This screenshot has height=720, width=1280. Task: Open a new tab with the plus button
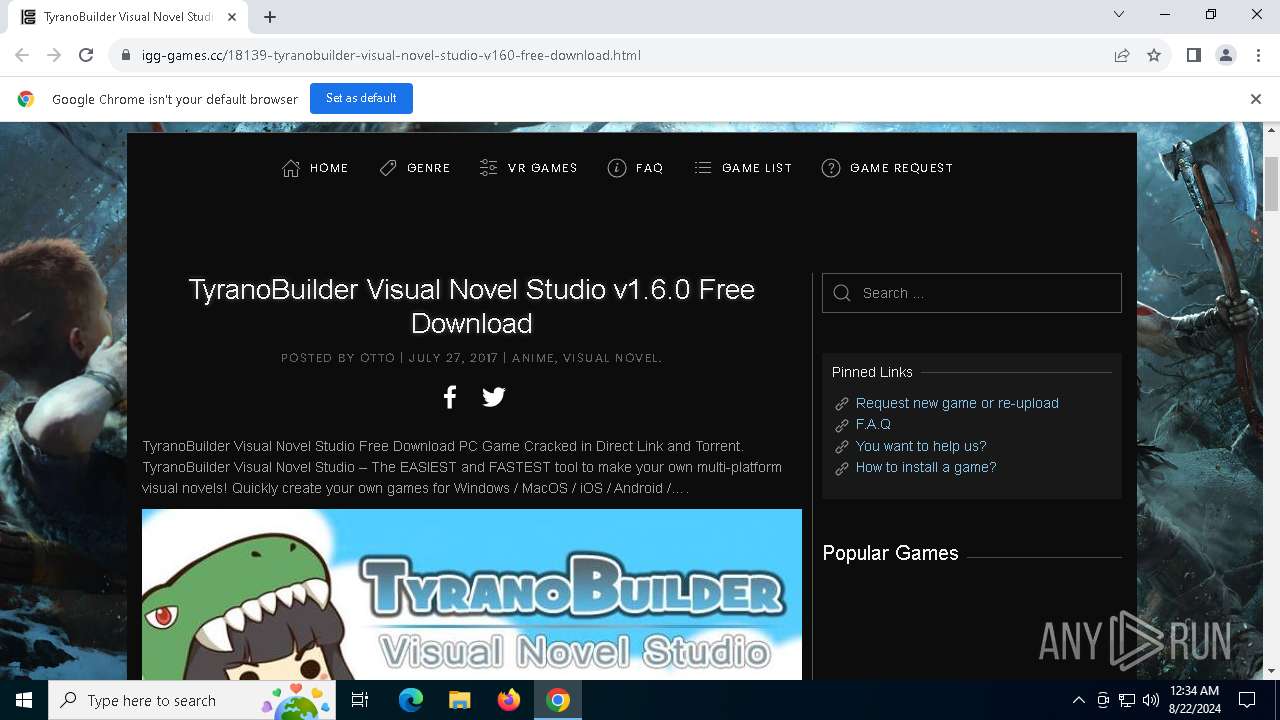click(270, 17)
